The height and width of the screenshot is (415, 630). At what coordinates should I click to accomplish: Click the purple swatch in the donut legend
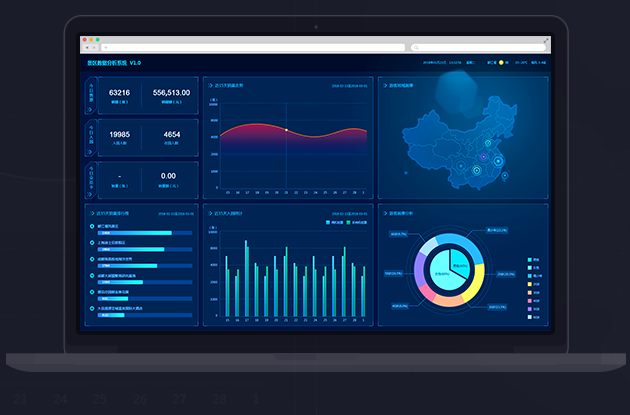(x=530, y=309)
